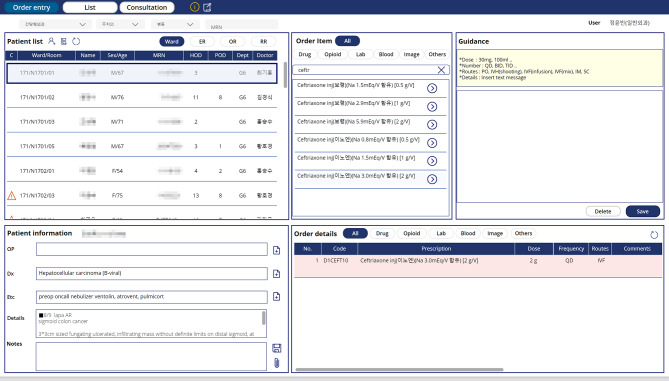This screenshot has height=381, width=669.
Task: Filter Order item by Image
Action: click(x=411, y=55)
